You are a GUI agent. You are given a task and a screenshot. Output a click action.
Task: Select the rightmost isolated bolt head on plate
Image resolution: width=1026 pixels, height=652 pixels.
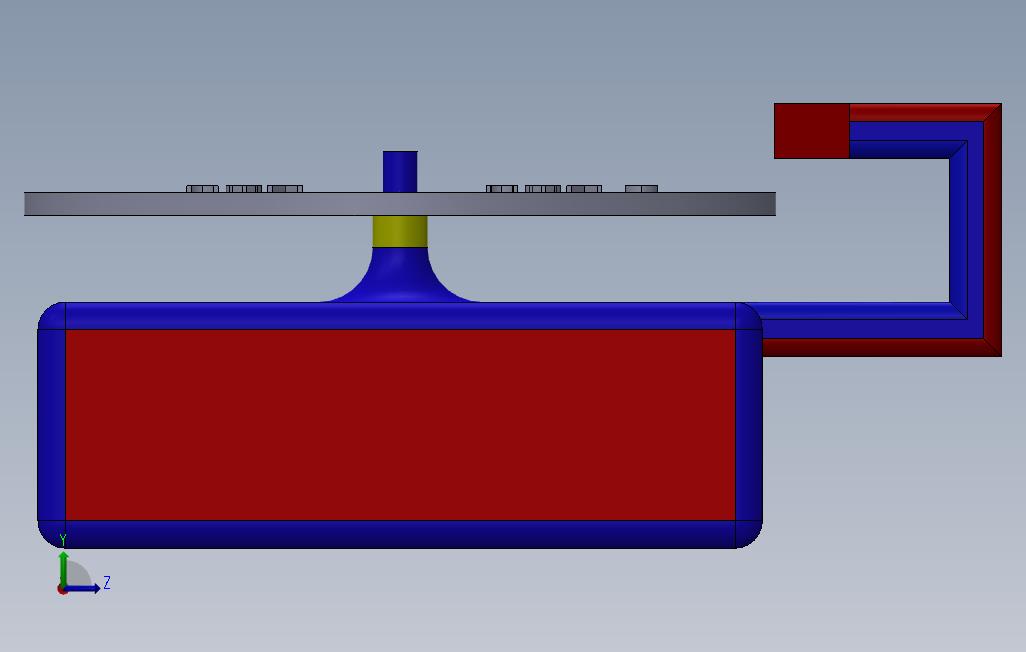coord(641,189)
